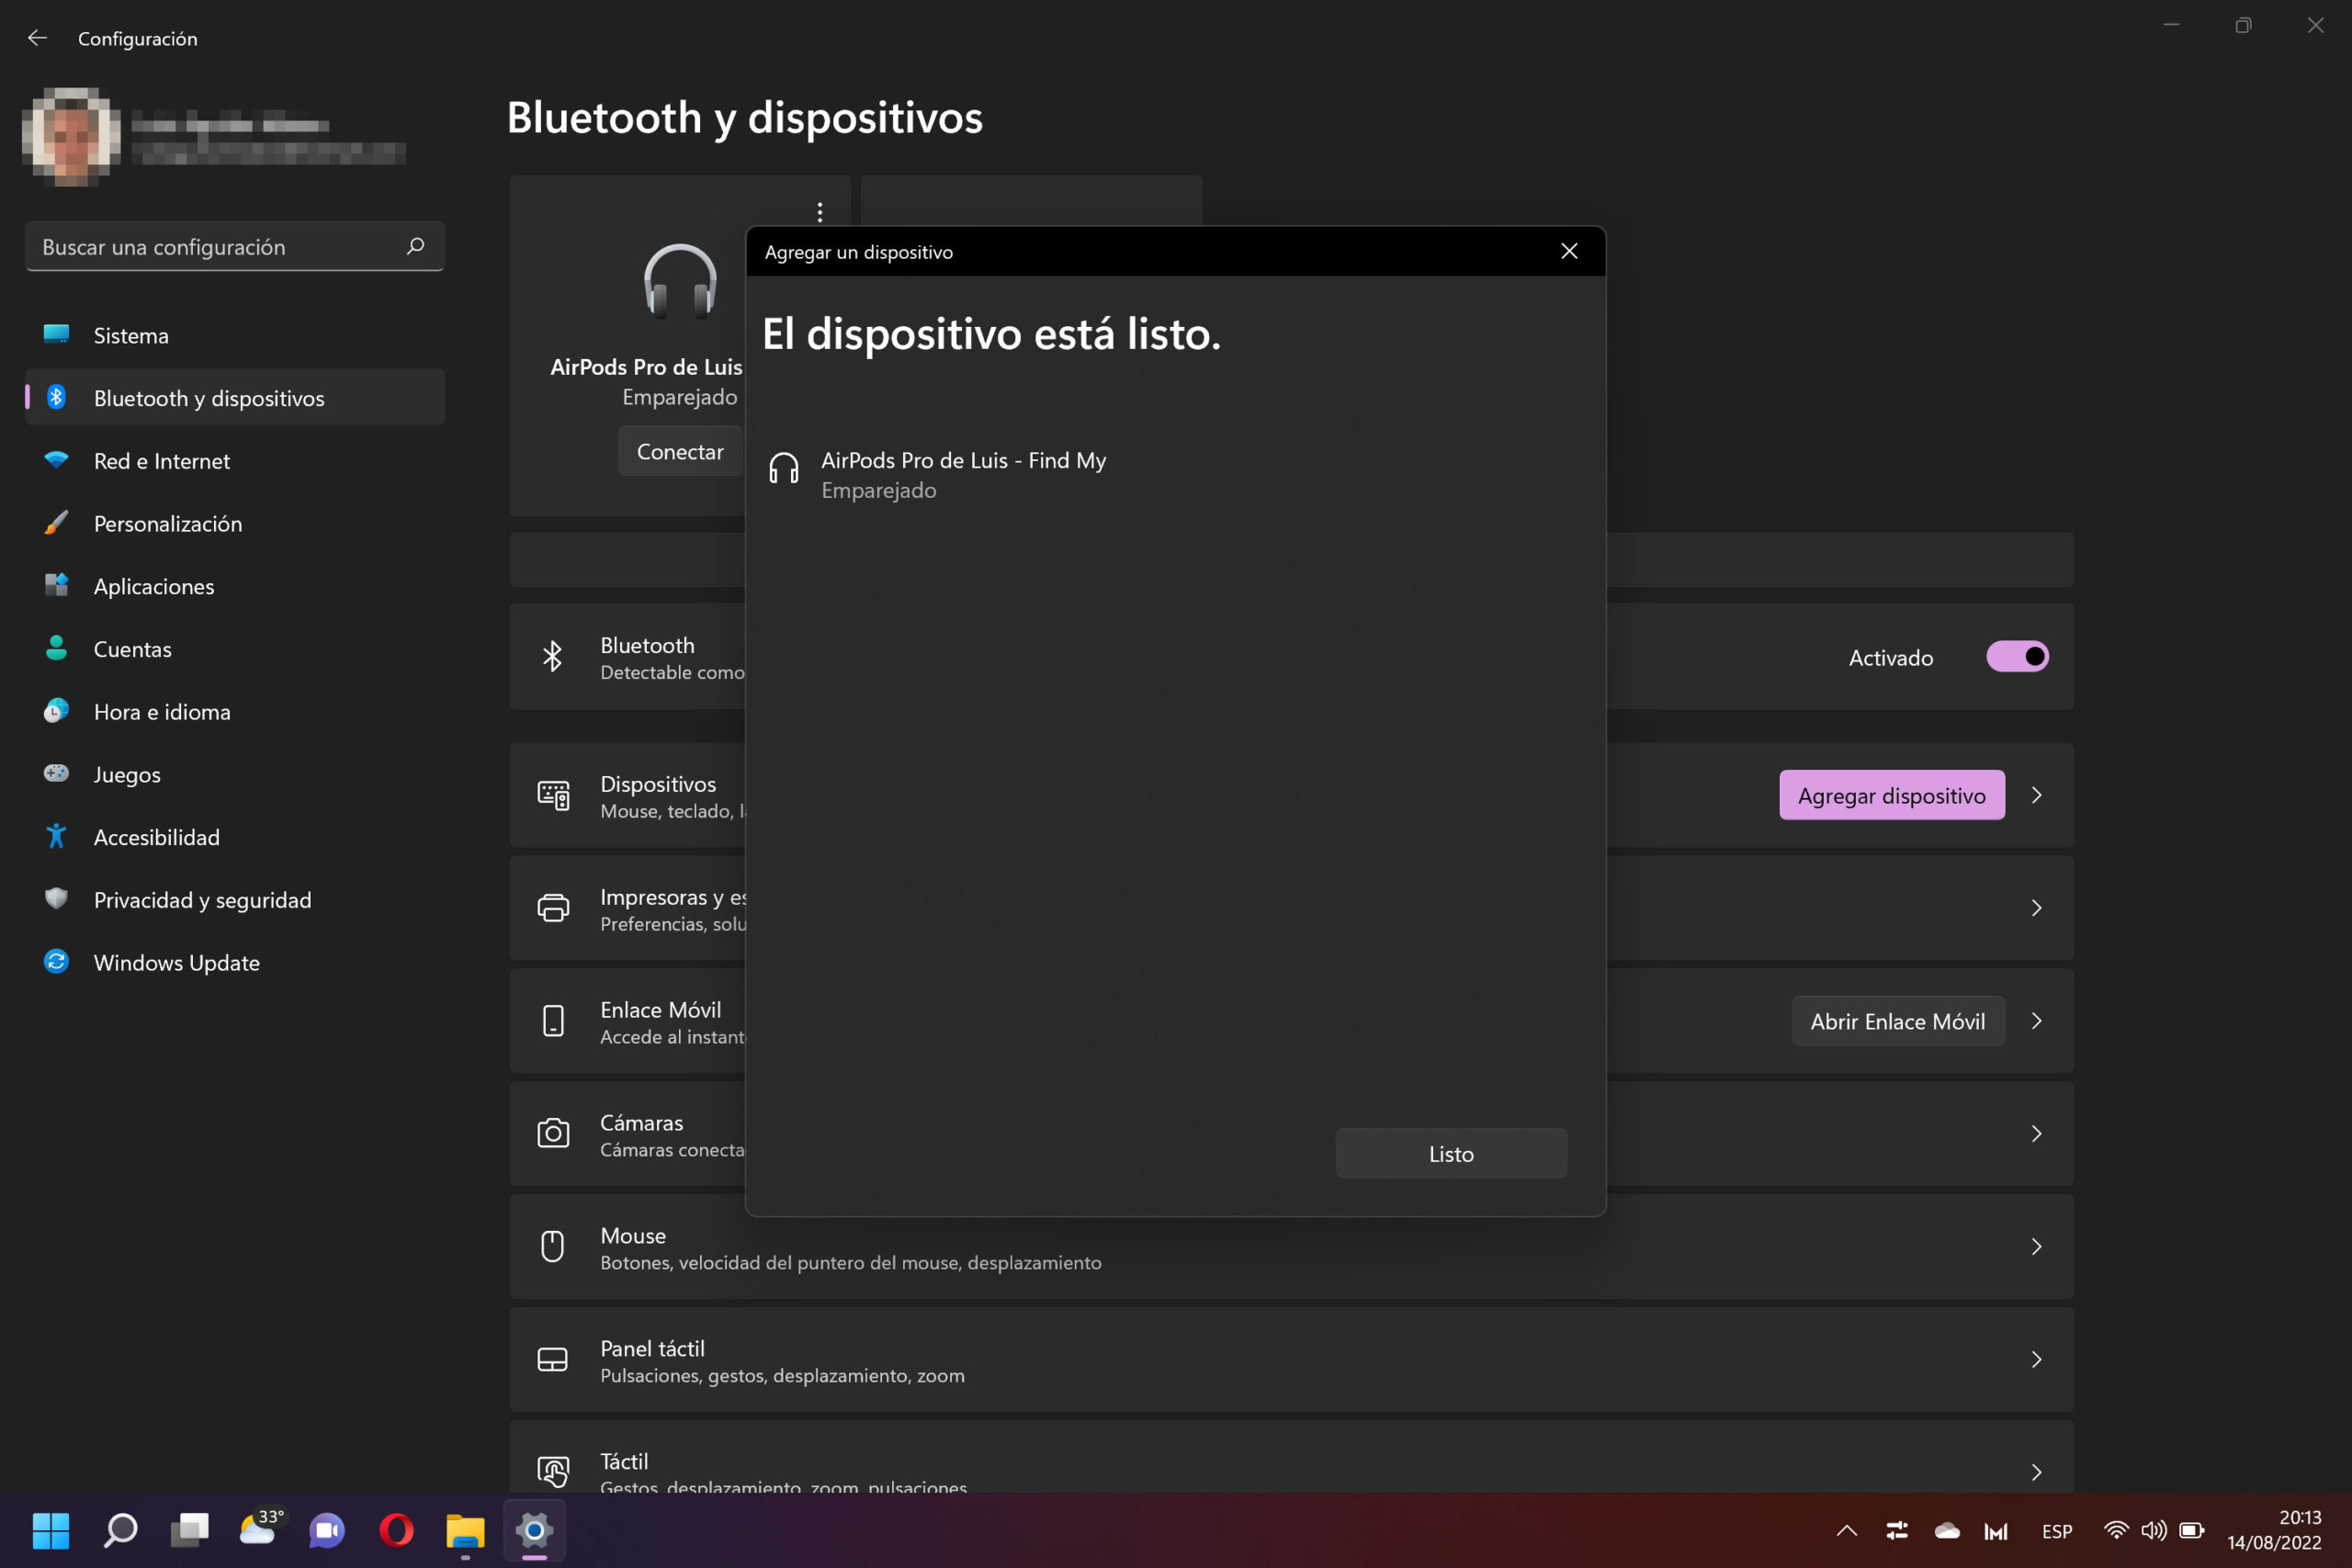The height and width of the screenshot is (1568, 2352).
Task: Click the Conectar button for AirPods
Action: pos(680,452)
